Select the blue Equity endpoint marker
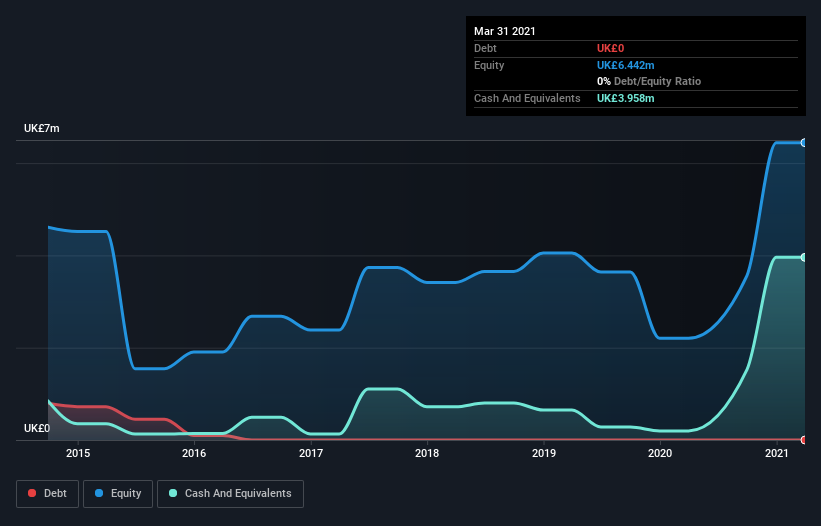This screenshot has height=526, width=821. tap(804, 142)
